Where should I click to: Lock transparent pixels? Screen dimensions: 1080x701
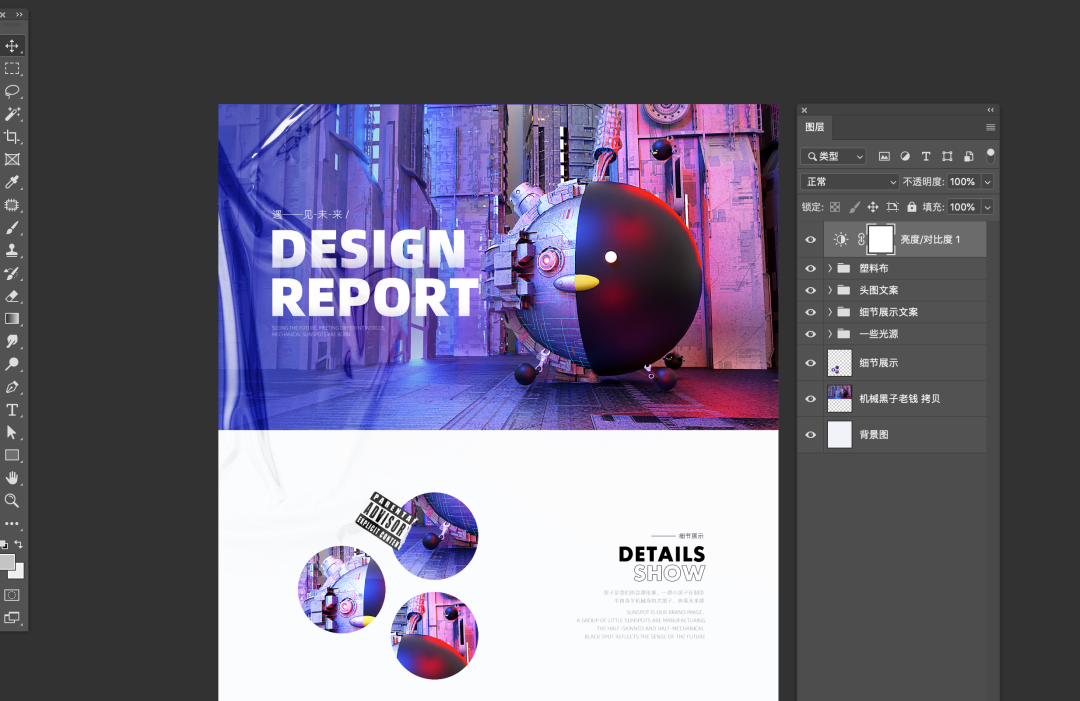click(x=835, y=207)
